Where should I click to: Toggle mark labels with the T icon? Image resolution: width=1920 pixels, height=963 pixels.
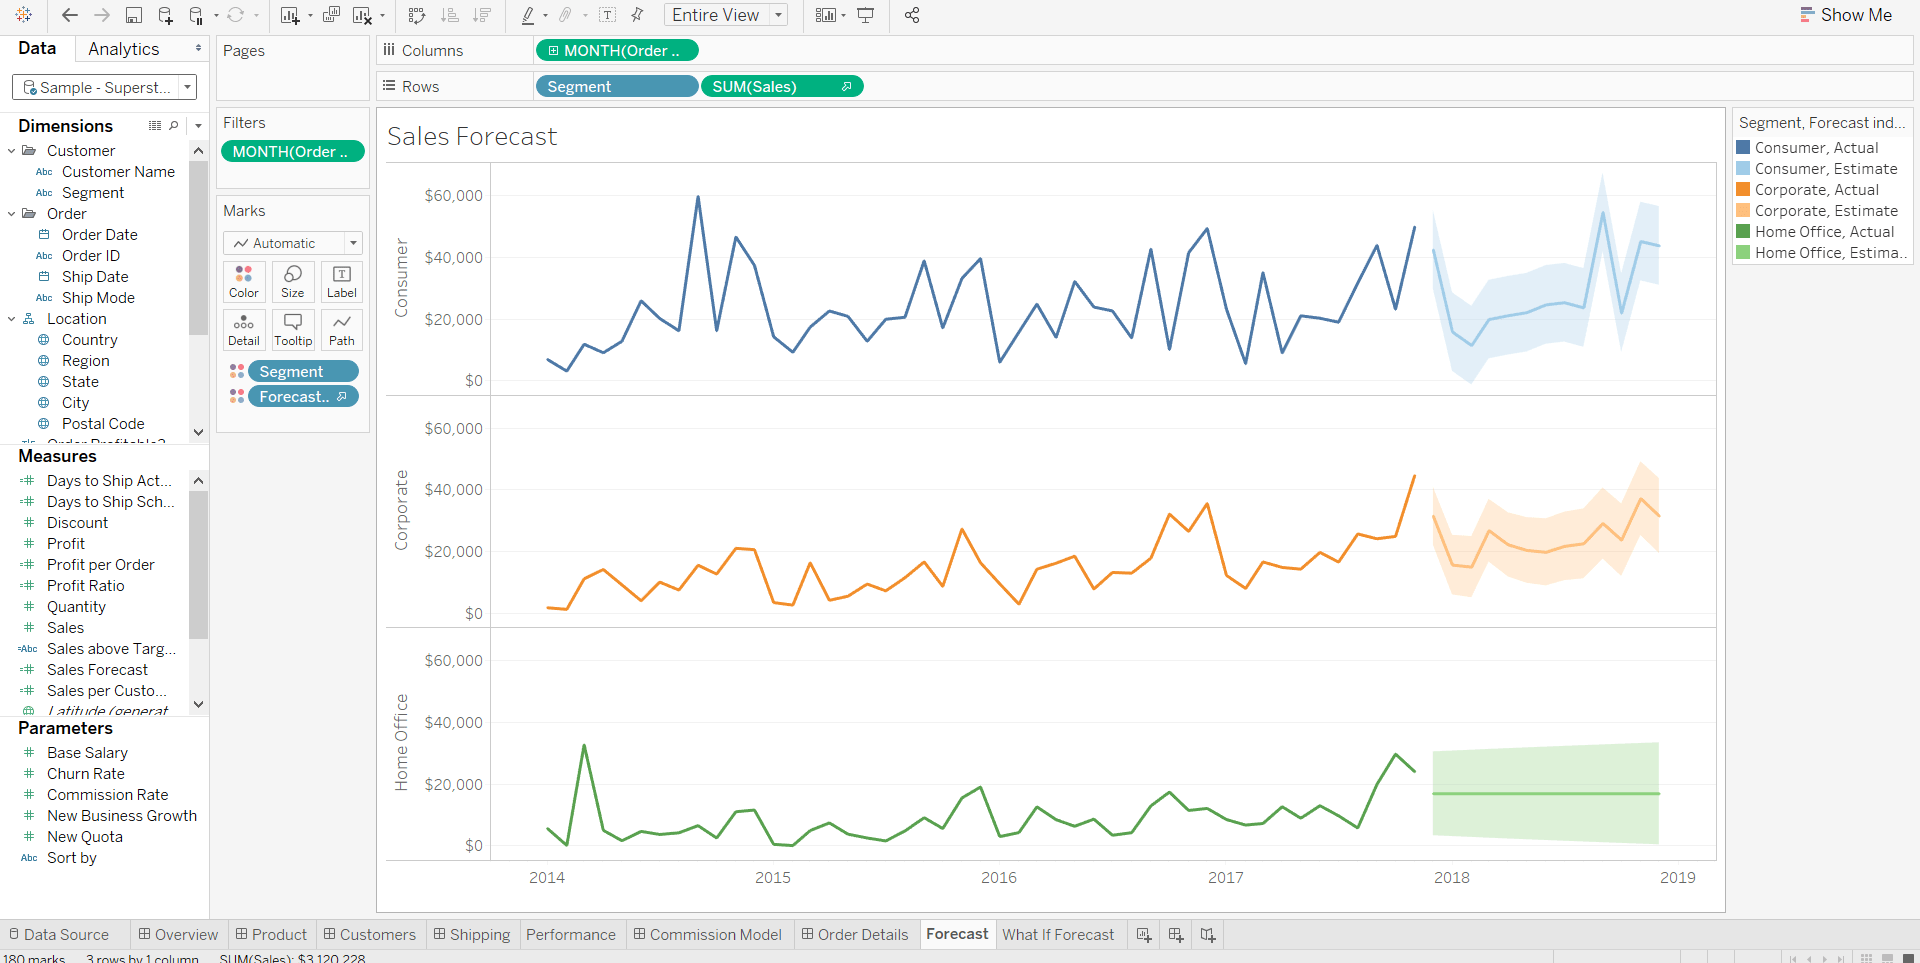[607, 15]
